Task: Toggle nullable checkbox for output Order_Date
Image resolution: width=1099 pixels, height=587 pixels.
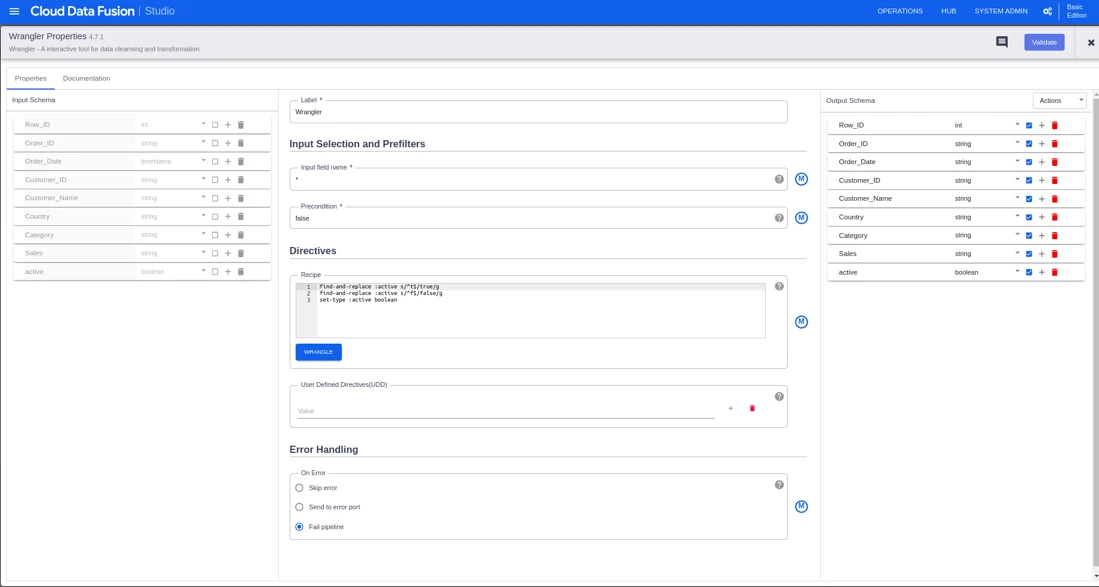Action: 1029,162
